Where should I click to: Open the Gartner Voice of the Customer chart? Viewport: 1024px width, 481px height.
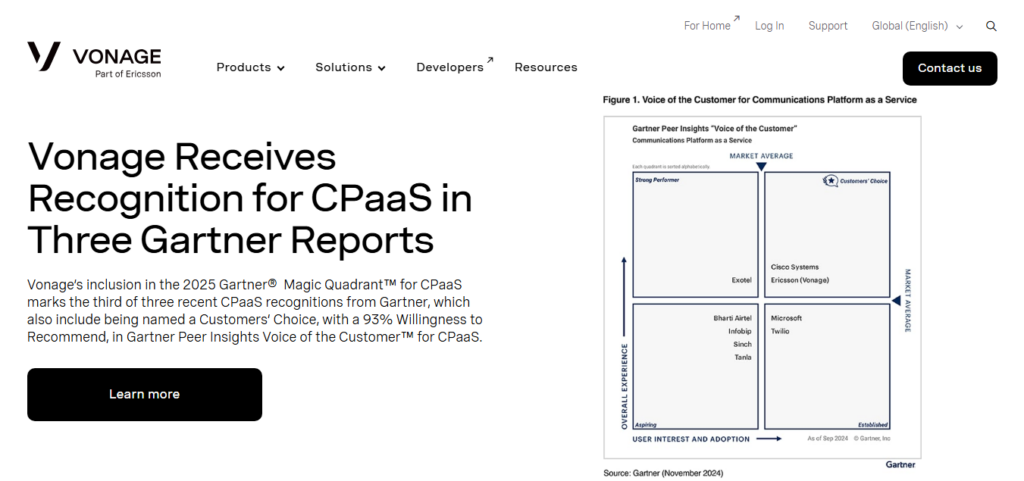(762, 287)
